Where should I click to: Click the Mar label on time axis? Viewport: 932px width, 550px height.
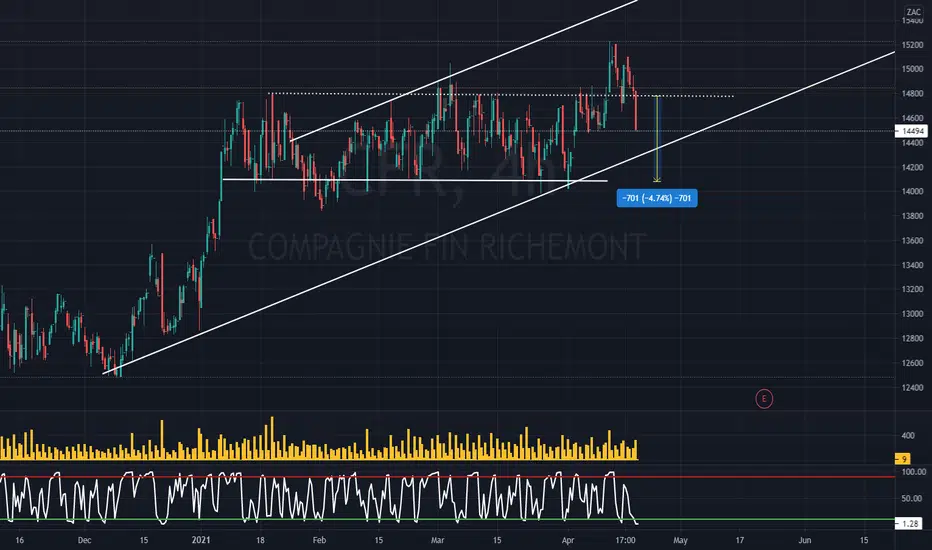437,540
